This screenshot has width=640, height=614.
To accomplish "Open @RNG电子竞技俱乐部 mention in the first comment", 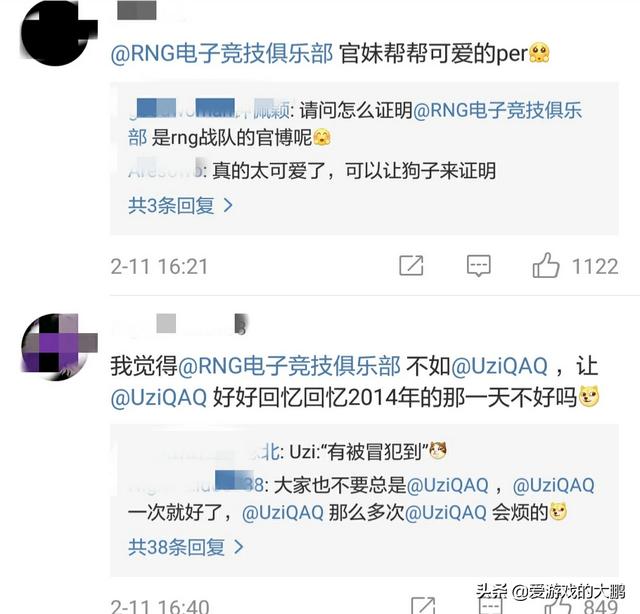I will point(222,54).
